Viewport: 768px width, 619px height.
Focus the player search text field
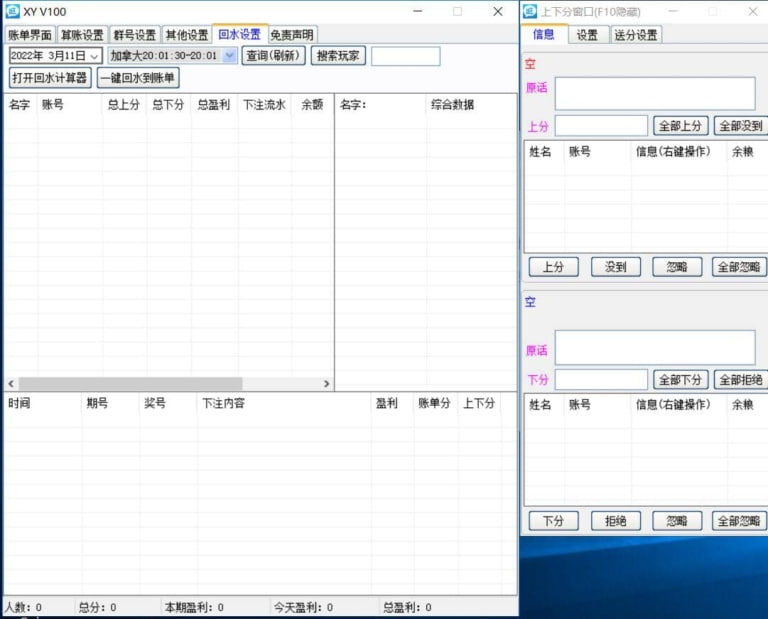coord(405,56)
